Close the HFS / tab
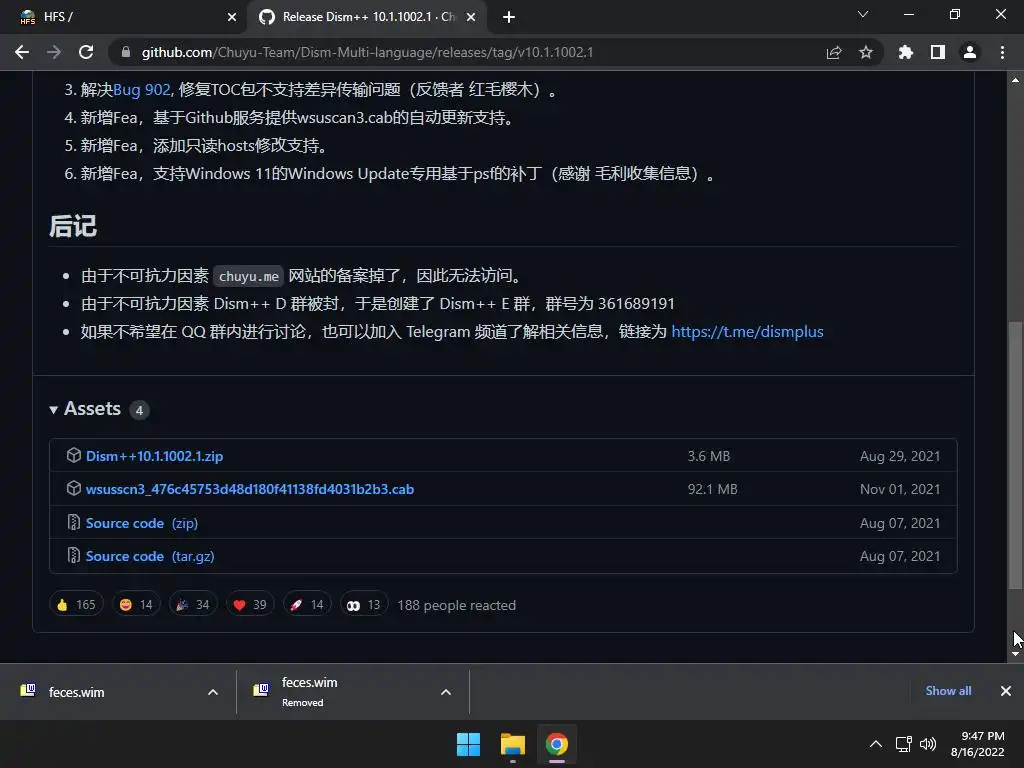The image size is (1024, 768). tap(232, 17)
